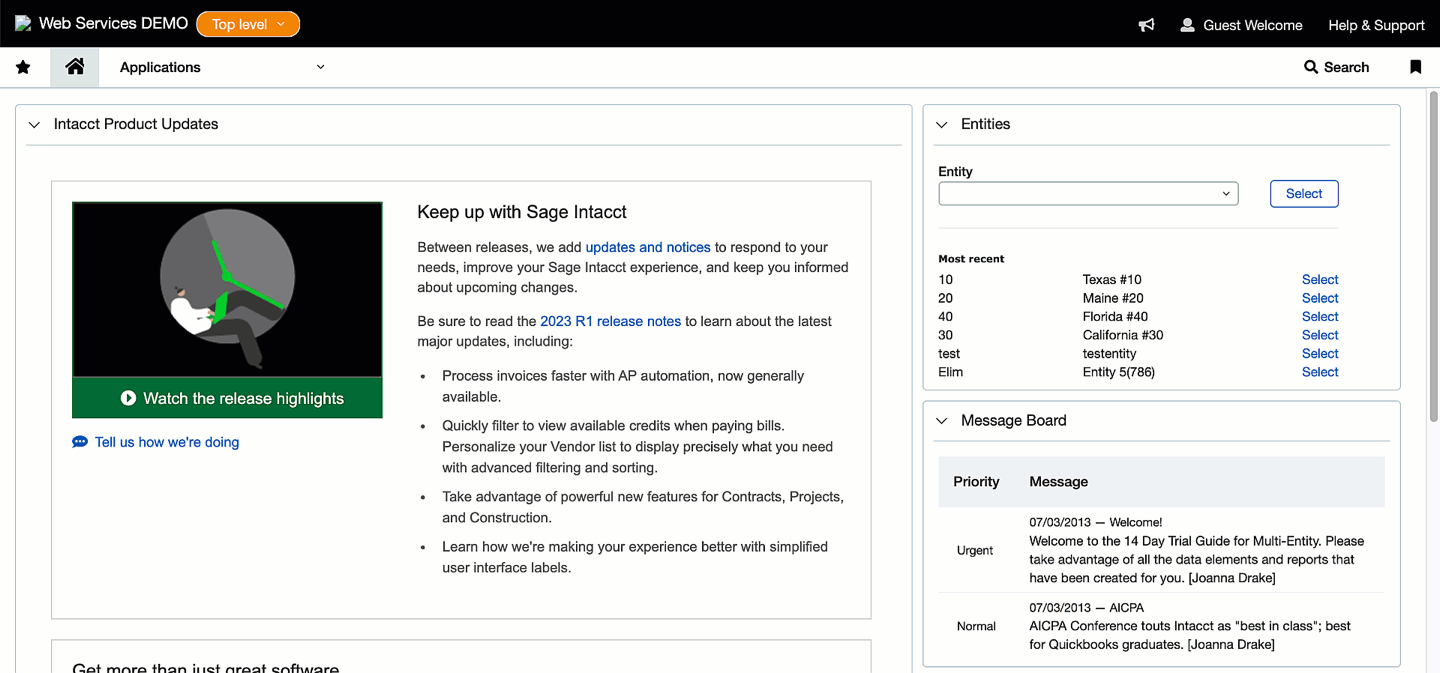1440x673 pixels.
Task: Select the California #30 entity
Action: 1320,335
